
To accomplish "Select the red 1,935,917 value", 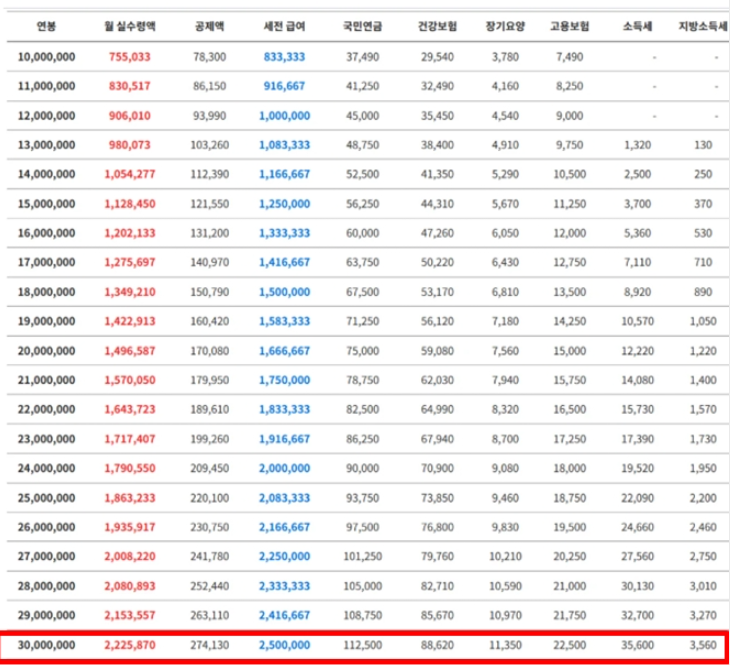I will click(x=130, y=527).
